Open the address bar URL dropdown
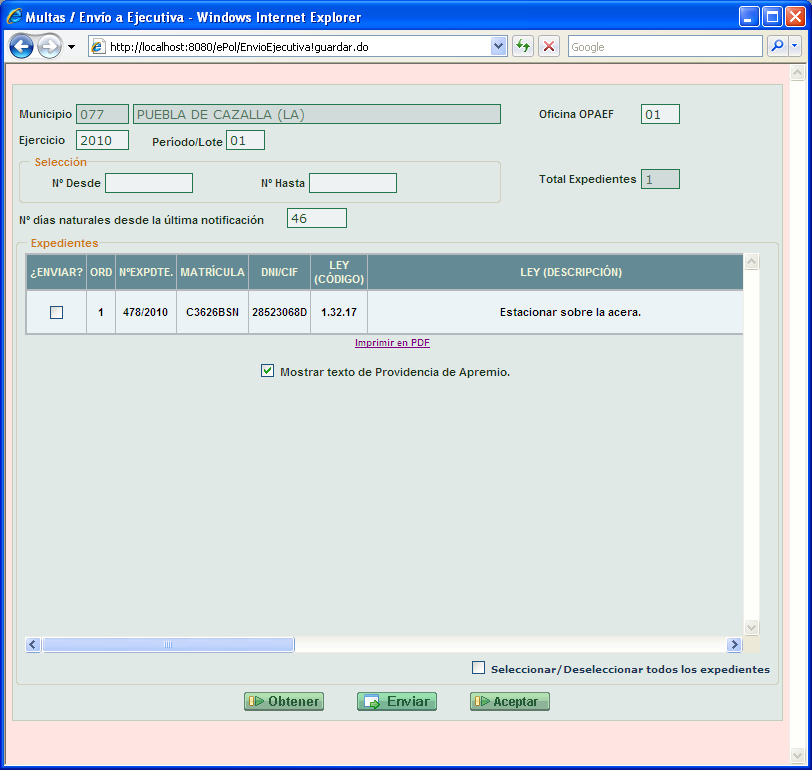The height and width of the screenshot is (770, 812). click(499, 47)
